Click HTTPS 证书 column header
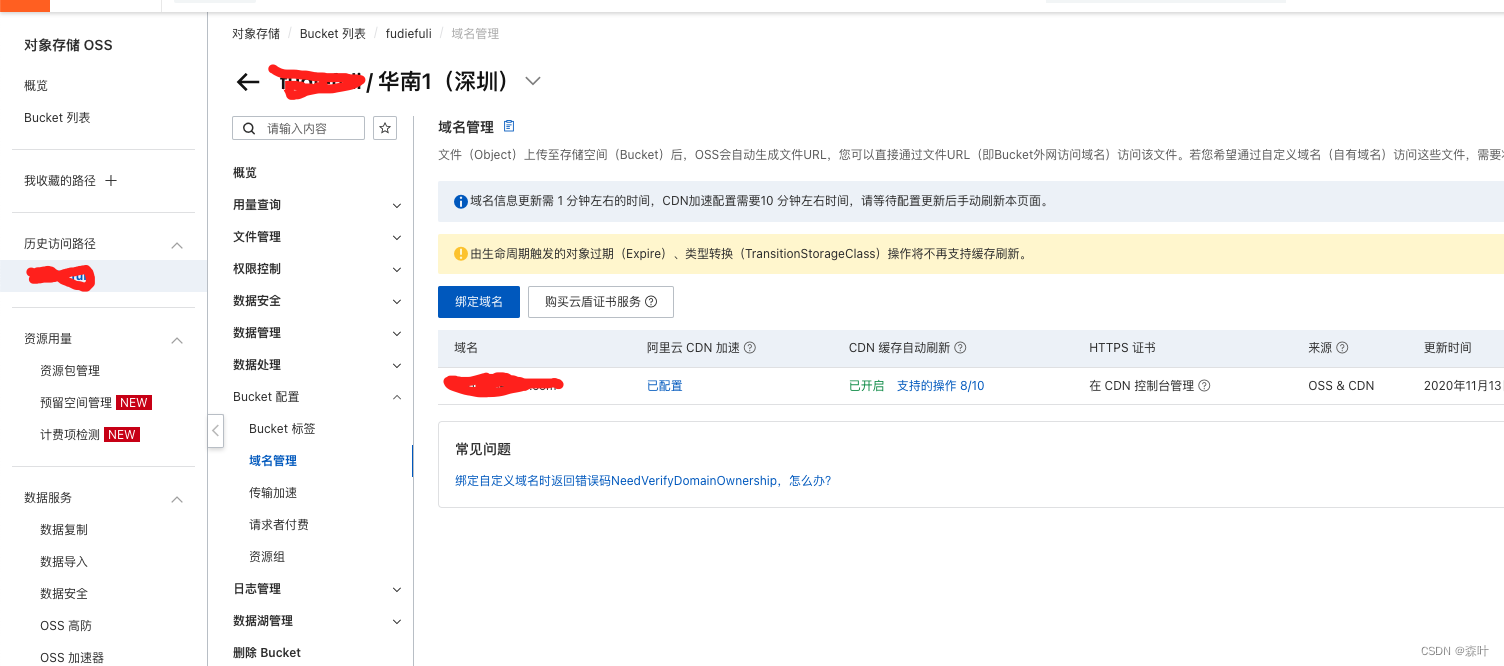This screenshot has height=666, width=1504. [1122, 348]
